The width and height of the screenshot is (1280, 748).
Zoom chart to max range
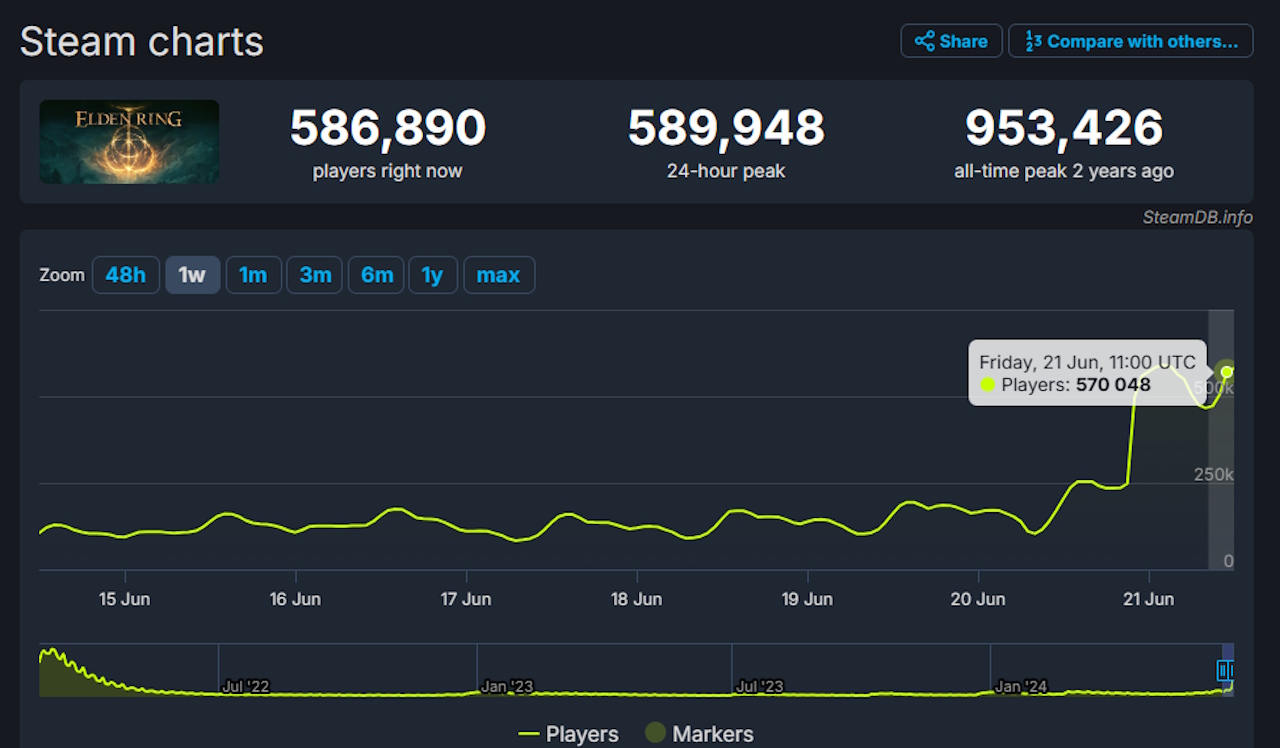tap(499, 275)
